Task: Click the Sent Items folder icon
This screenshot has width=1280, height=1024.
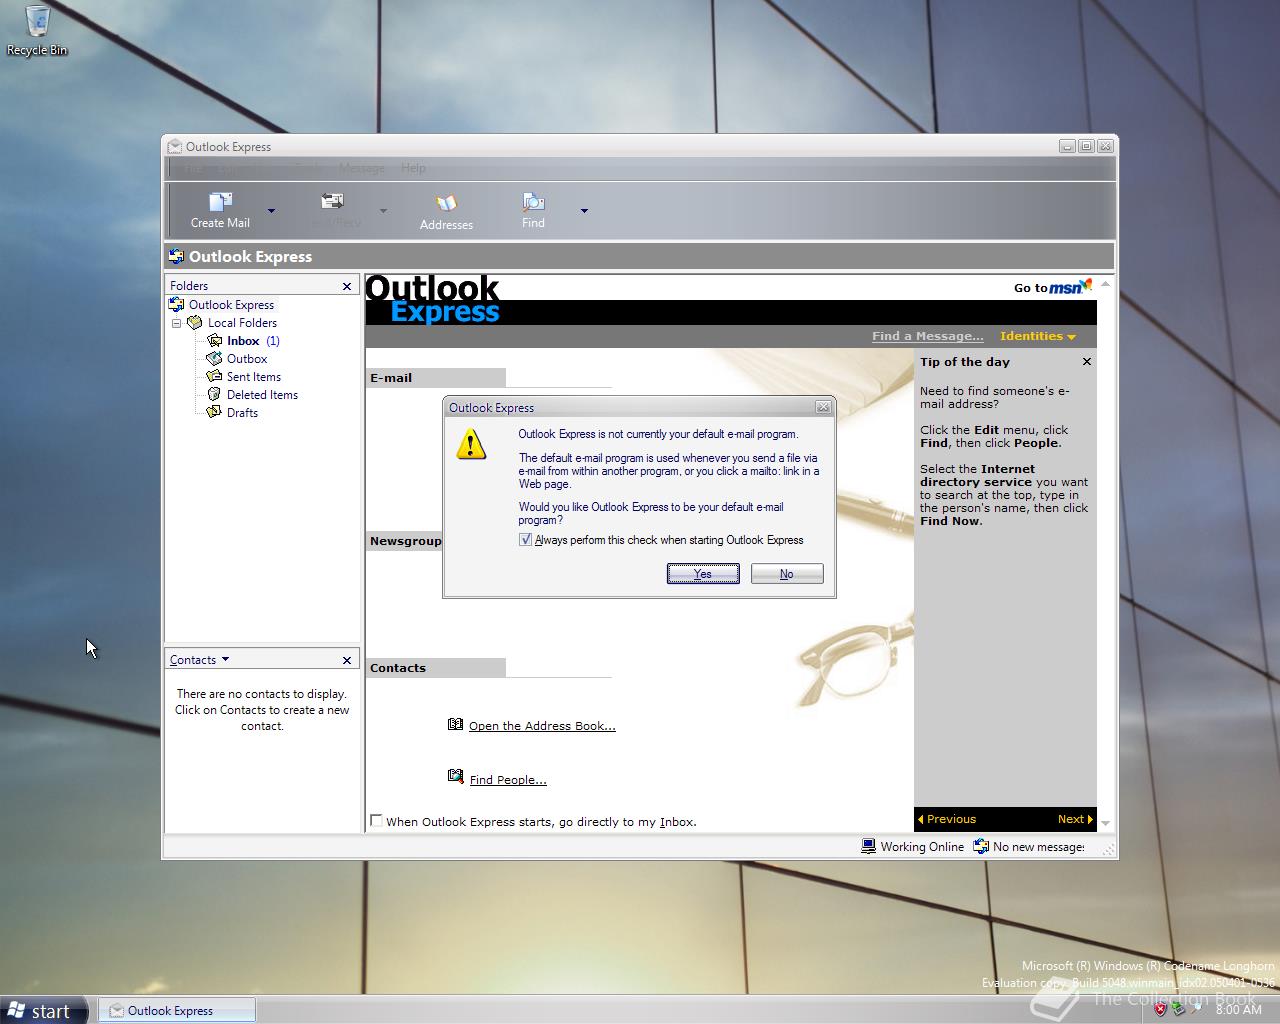Action: click(214, 376)
